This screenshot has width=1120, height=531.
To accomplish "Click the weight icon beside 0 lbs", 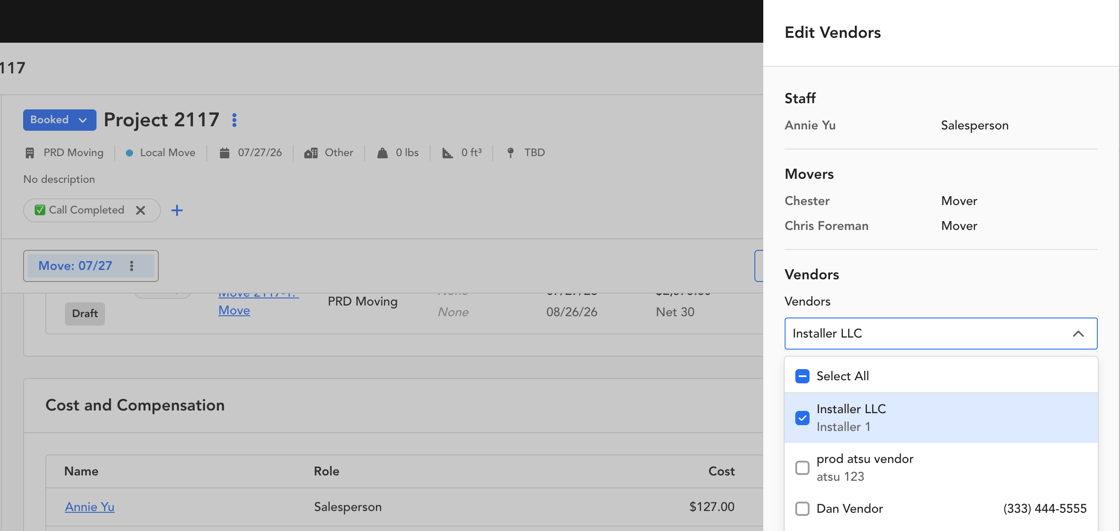I will [382, 153].
